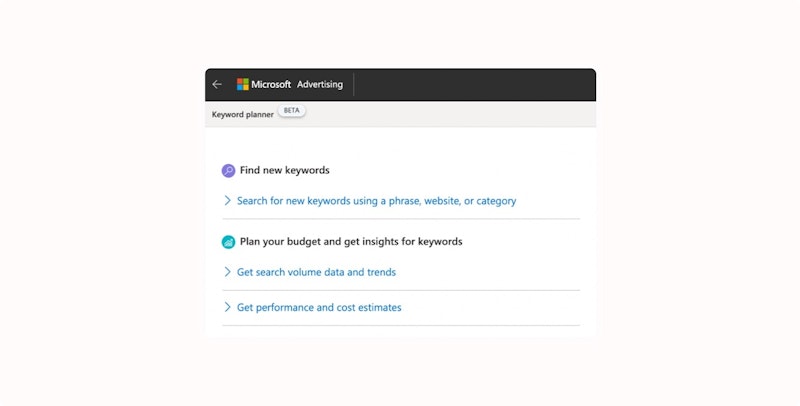Click the Microsoft four-square logo
The height and width of the screenshot is (406, 800).
coord(243,85)
